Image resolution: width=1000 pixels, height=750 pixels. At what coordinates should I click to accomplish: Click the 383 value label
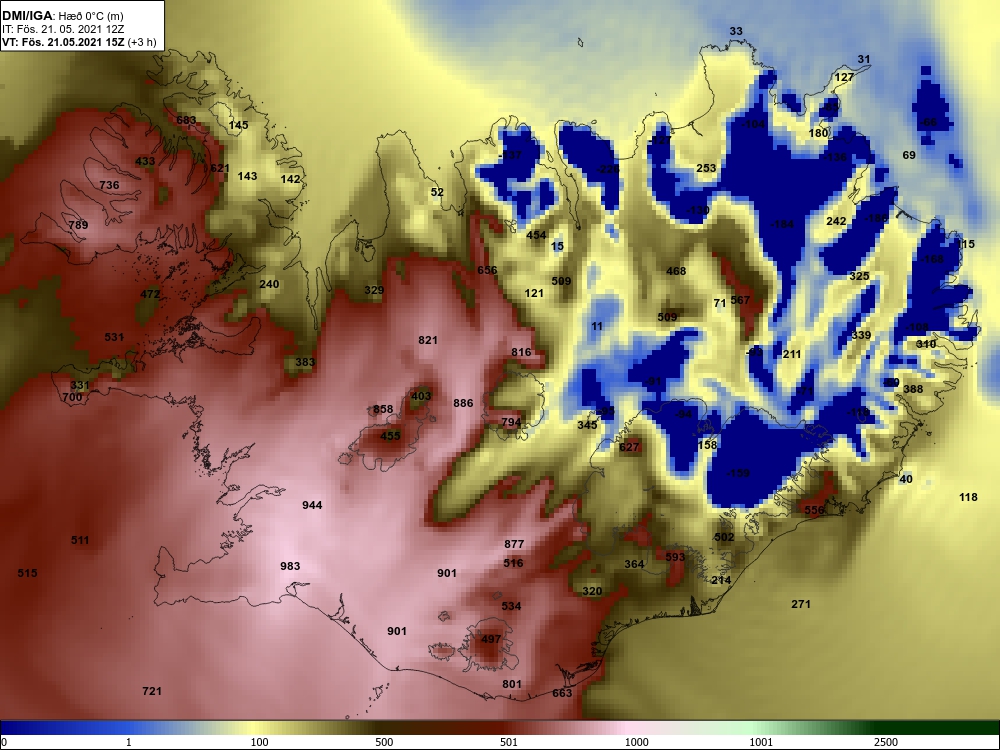click(x=305, y=362)
